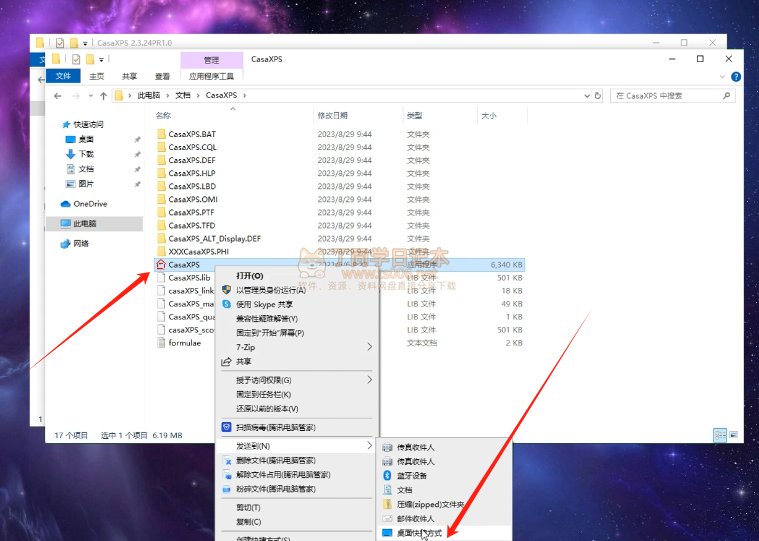This screenshot has height=541, width=759.
Task: Click the search magnifier icon
Action: tap(726, 96)
